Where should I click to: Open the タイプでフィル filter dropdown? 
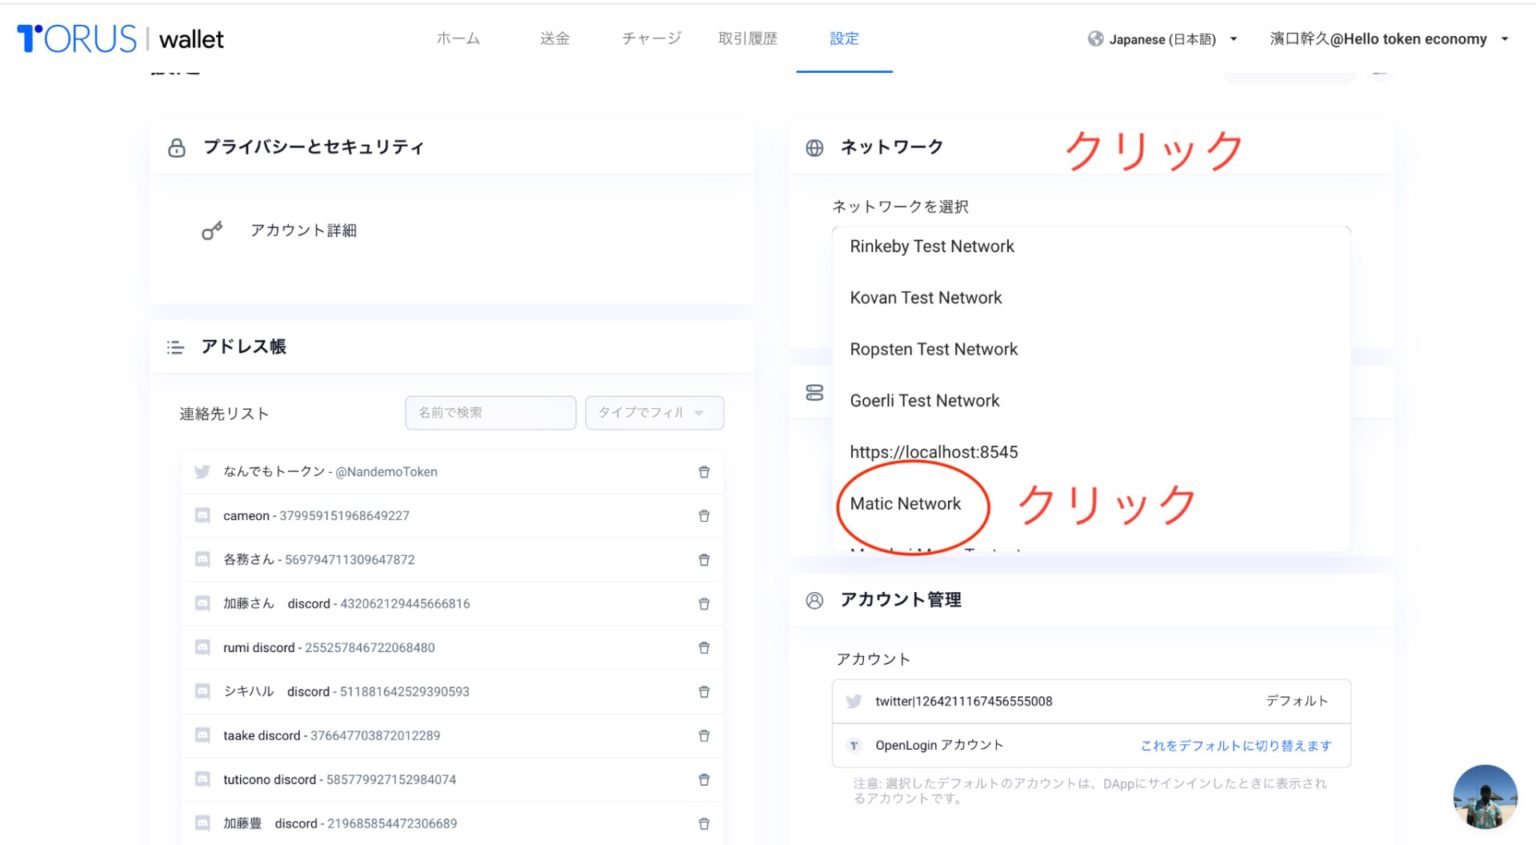[654, 412]
